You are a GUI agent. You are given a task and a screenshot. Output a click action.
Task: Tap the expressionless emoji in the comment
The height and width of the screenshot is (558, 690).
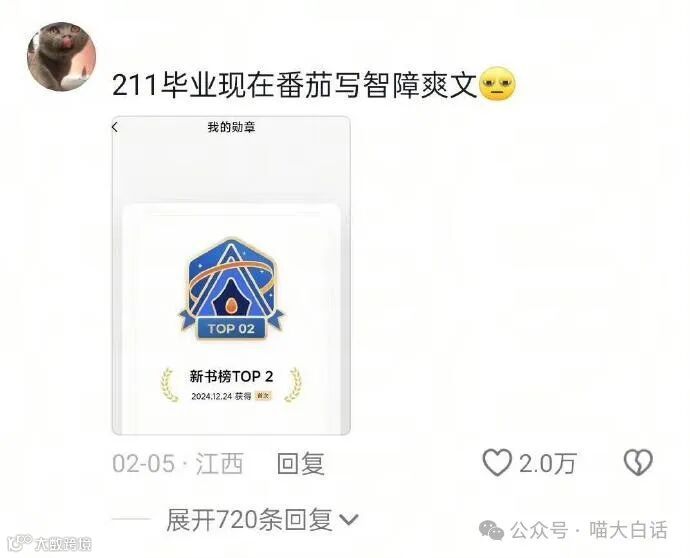click(x=497, y=84)
